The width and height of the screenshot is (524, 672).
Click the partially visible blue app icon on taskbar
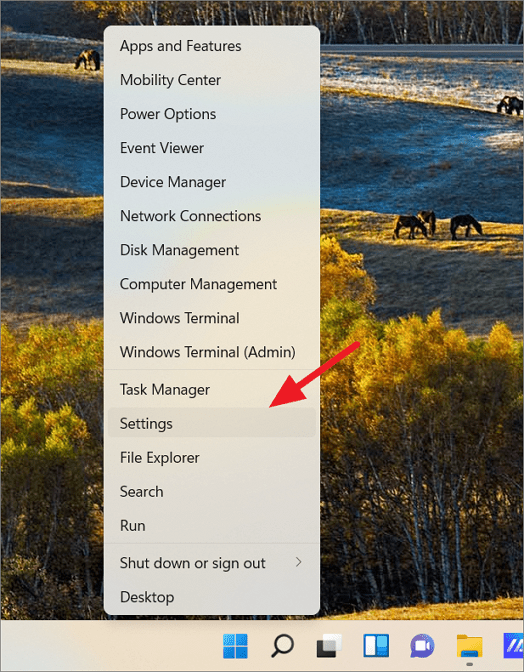(x=514, y=646)
